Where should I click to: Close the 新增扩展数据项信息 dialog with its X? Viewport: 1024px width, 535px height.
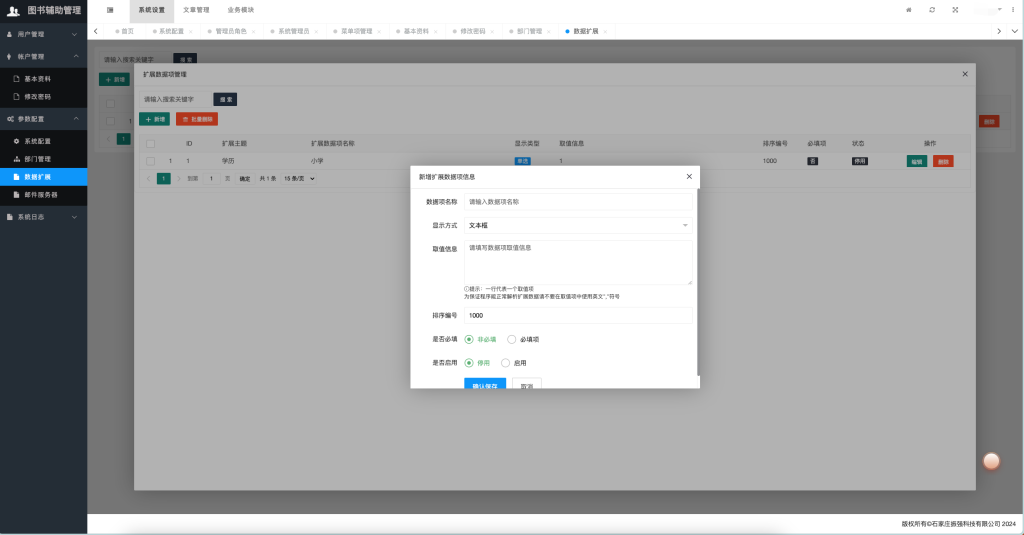click(x=688, y=176)
